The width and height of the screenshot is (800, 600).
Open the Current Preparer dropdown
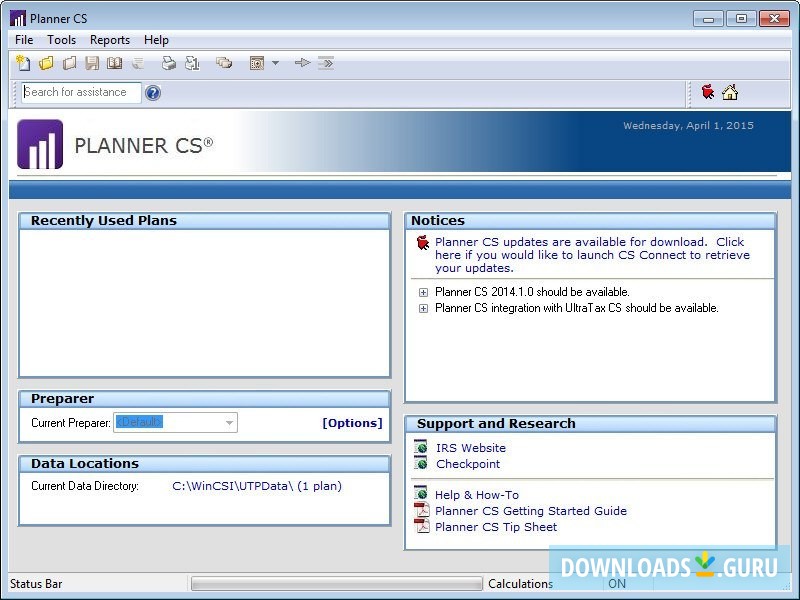(x=229, y=422)
